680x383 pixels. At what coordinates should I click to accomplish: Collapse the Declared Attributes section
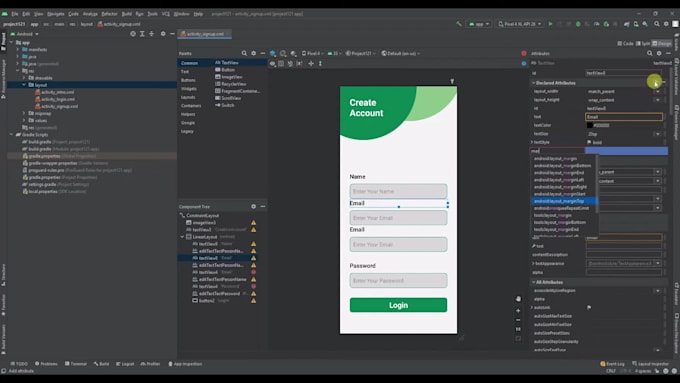coord(533,83)
